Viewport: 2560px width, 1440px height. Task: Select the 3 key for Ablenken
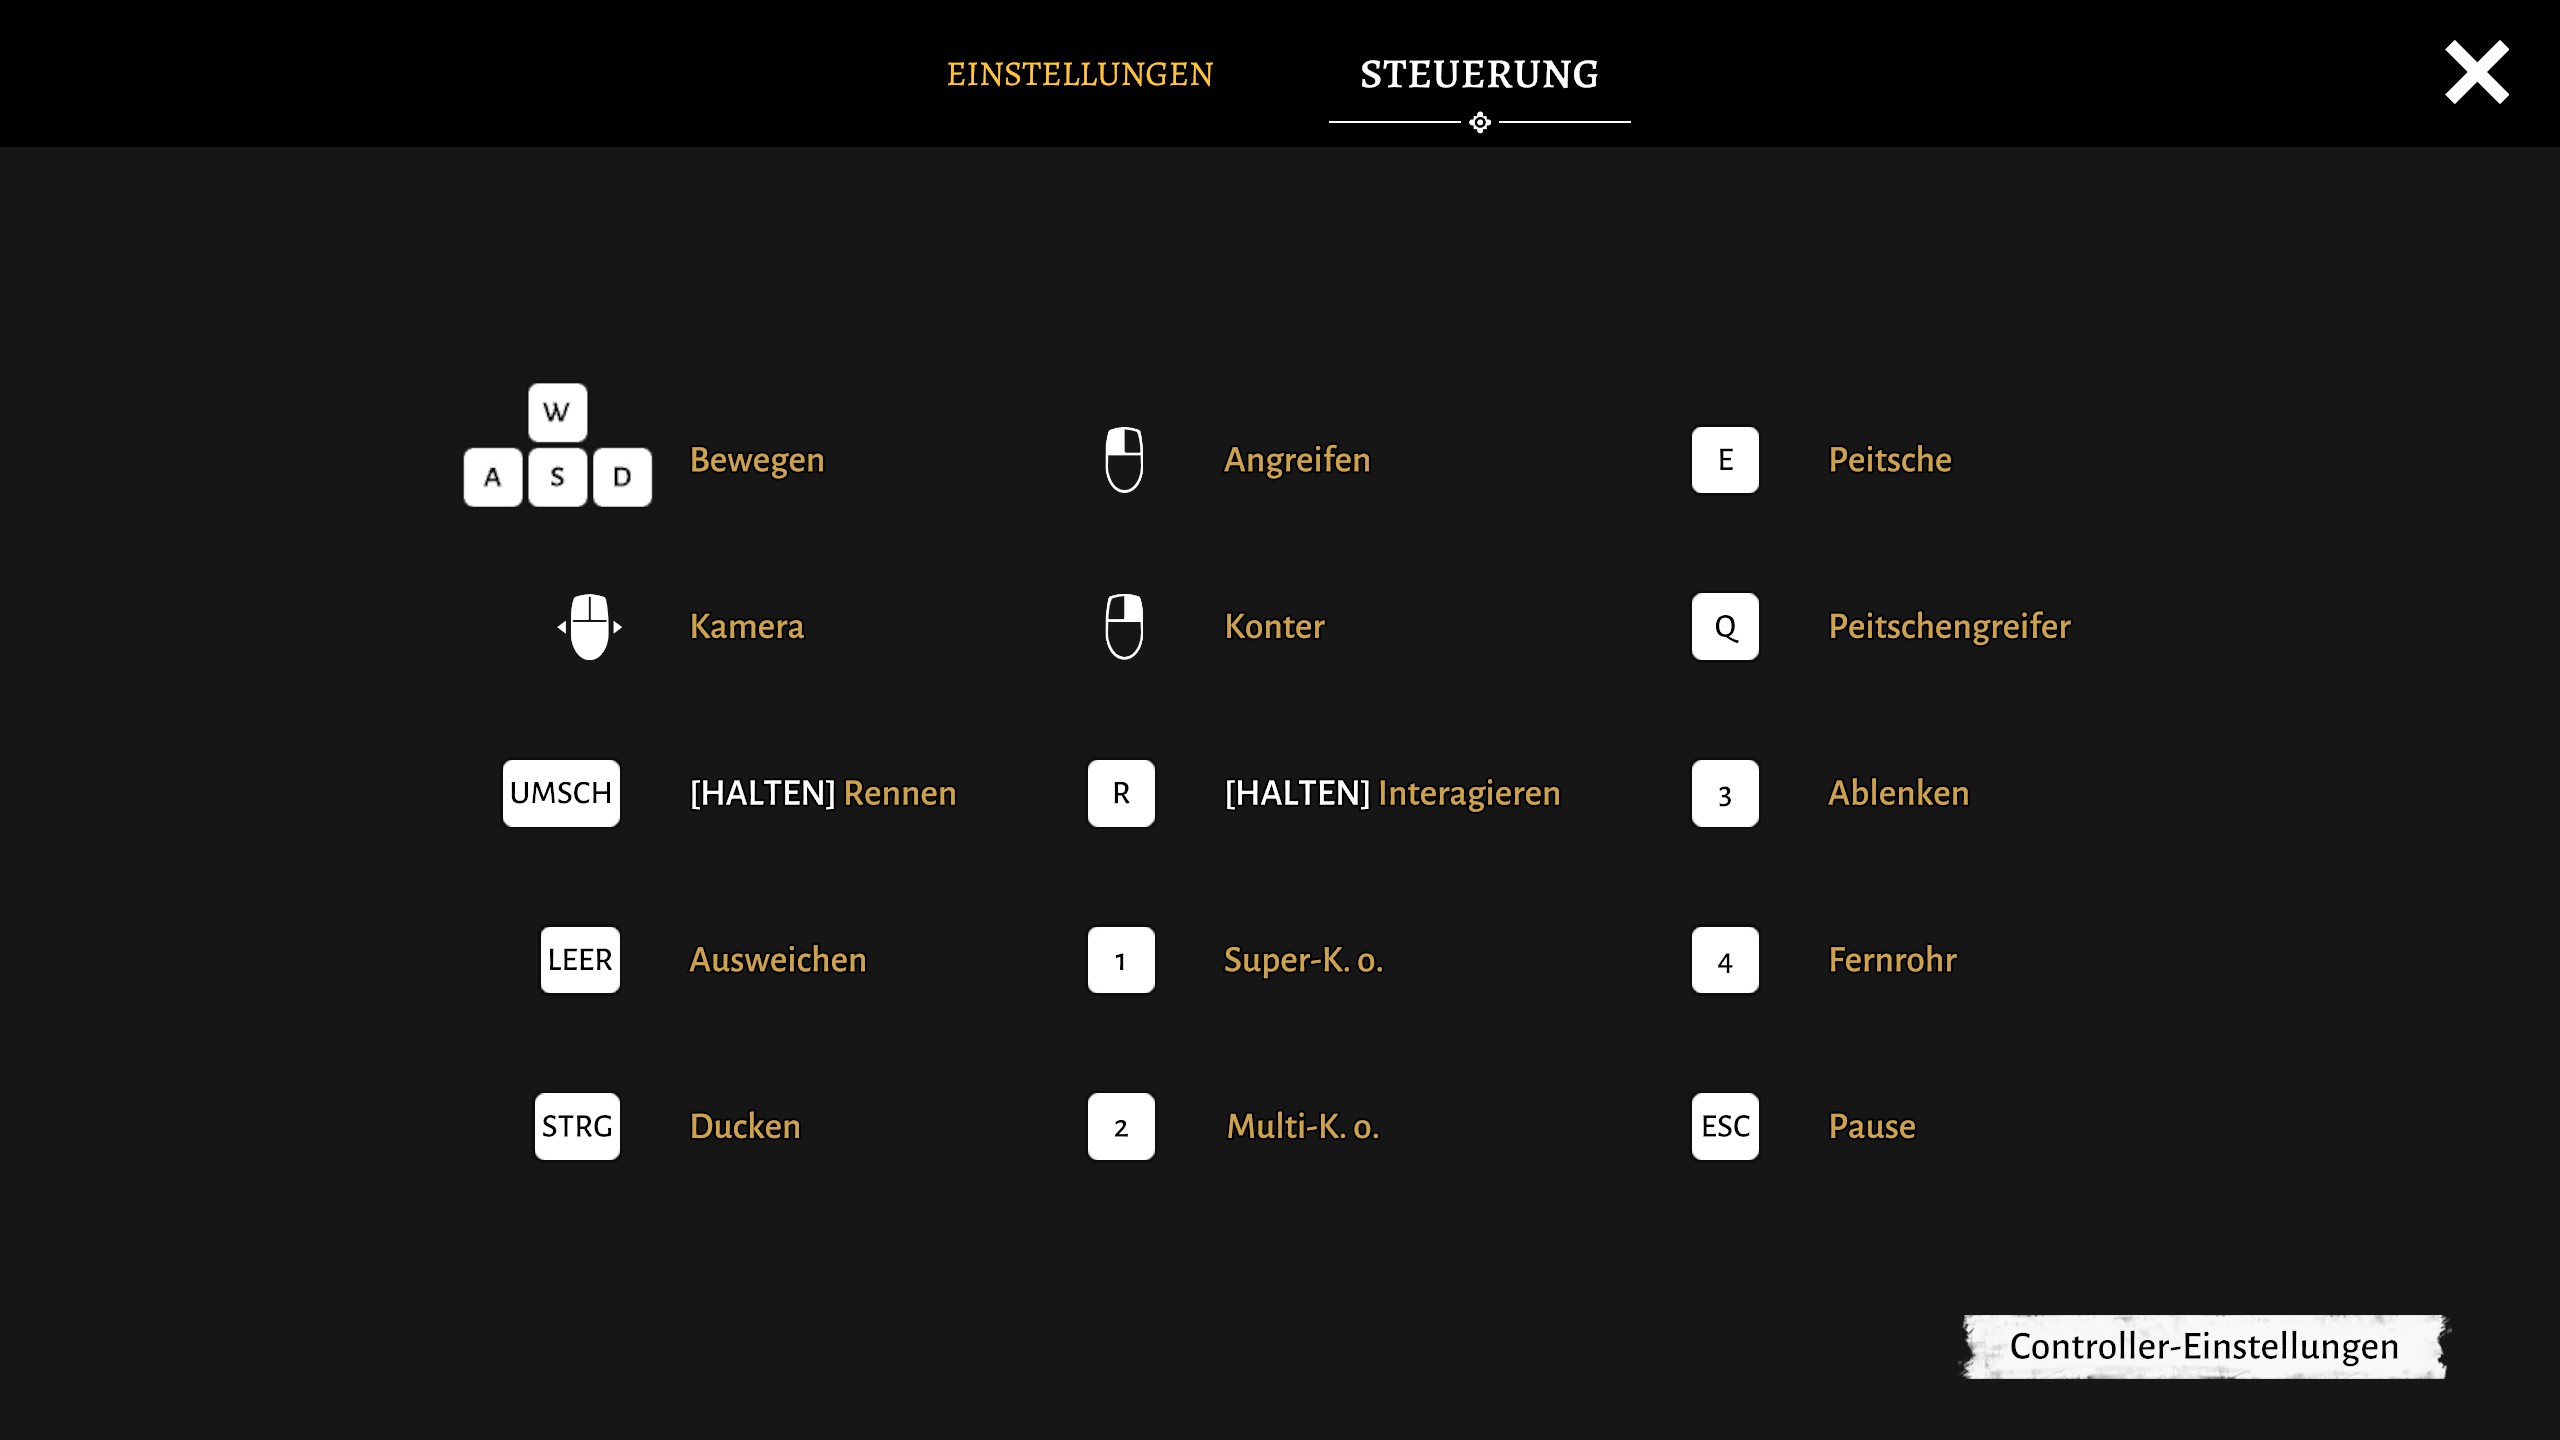coord(1725,793)
